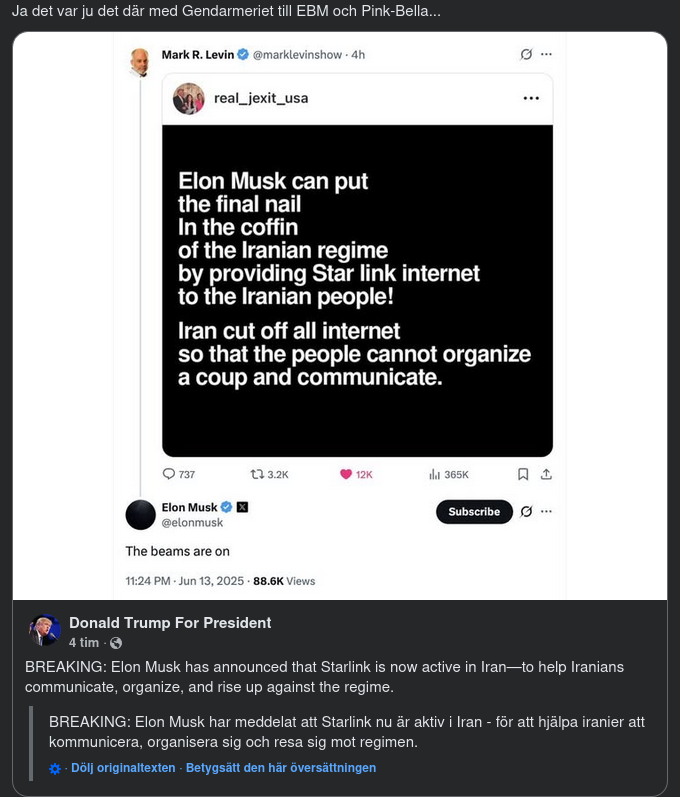Open more options beside Subscribe button

point(546,511)
